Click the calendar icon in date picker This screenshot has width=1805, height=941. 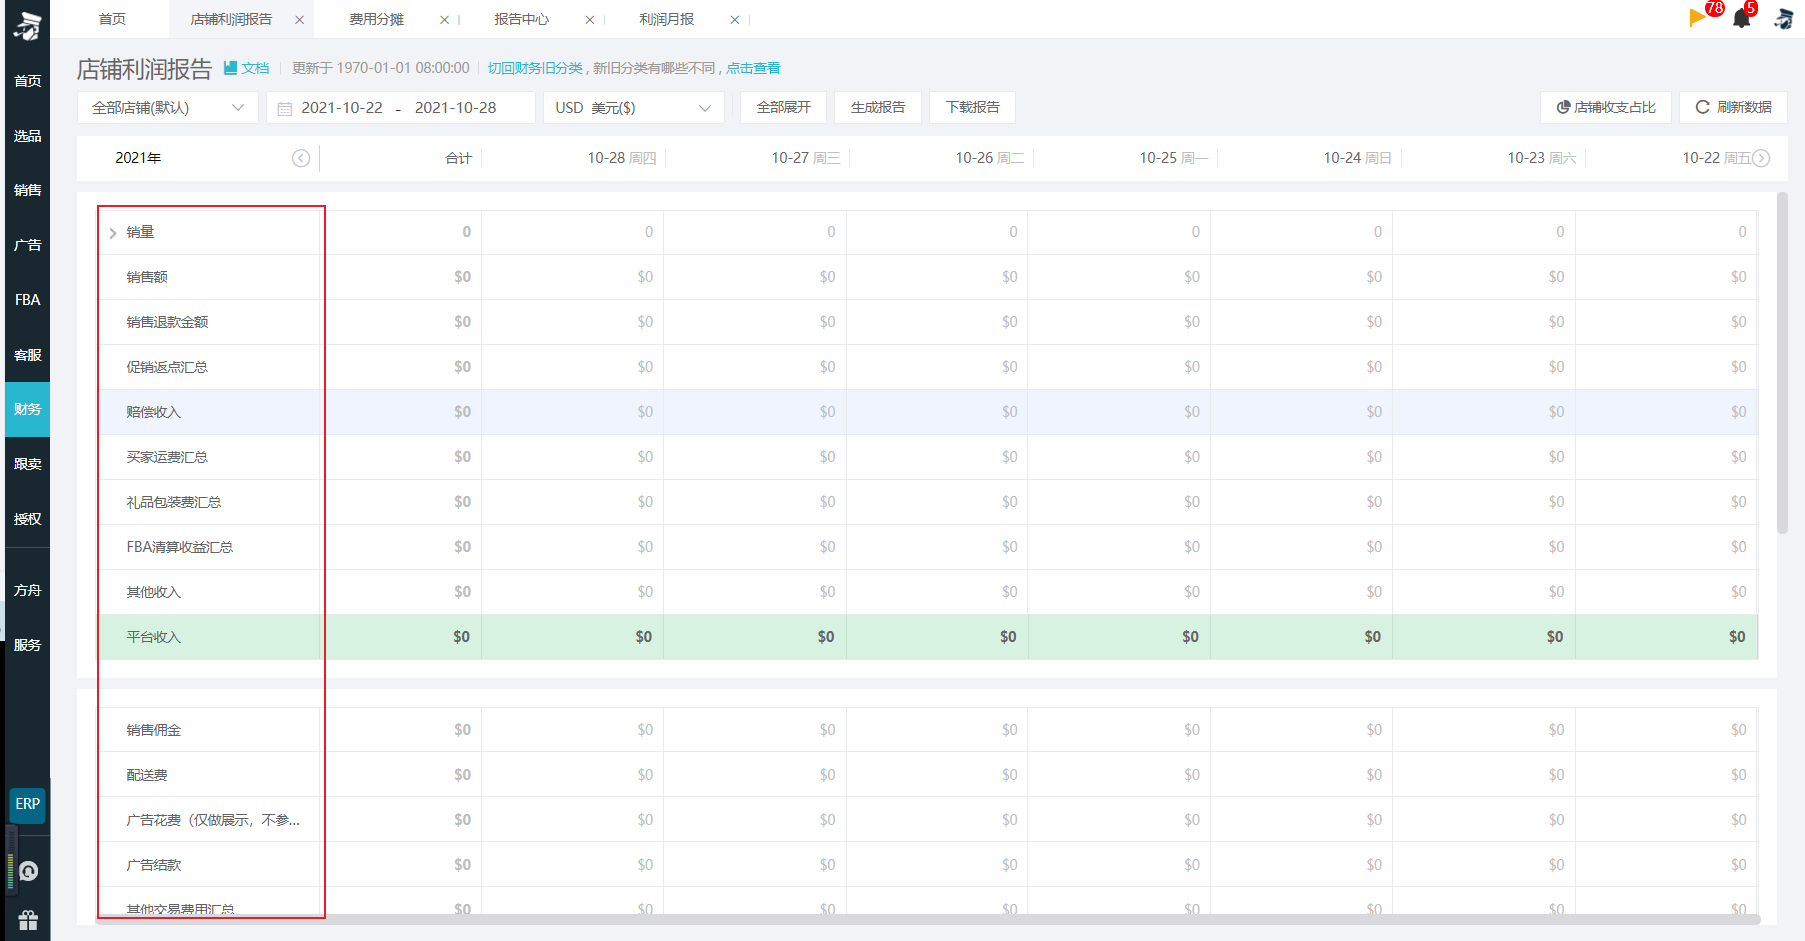pos(285,109)
